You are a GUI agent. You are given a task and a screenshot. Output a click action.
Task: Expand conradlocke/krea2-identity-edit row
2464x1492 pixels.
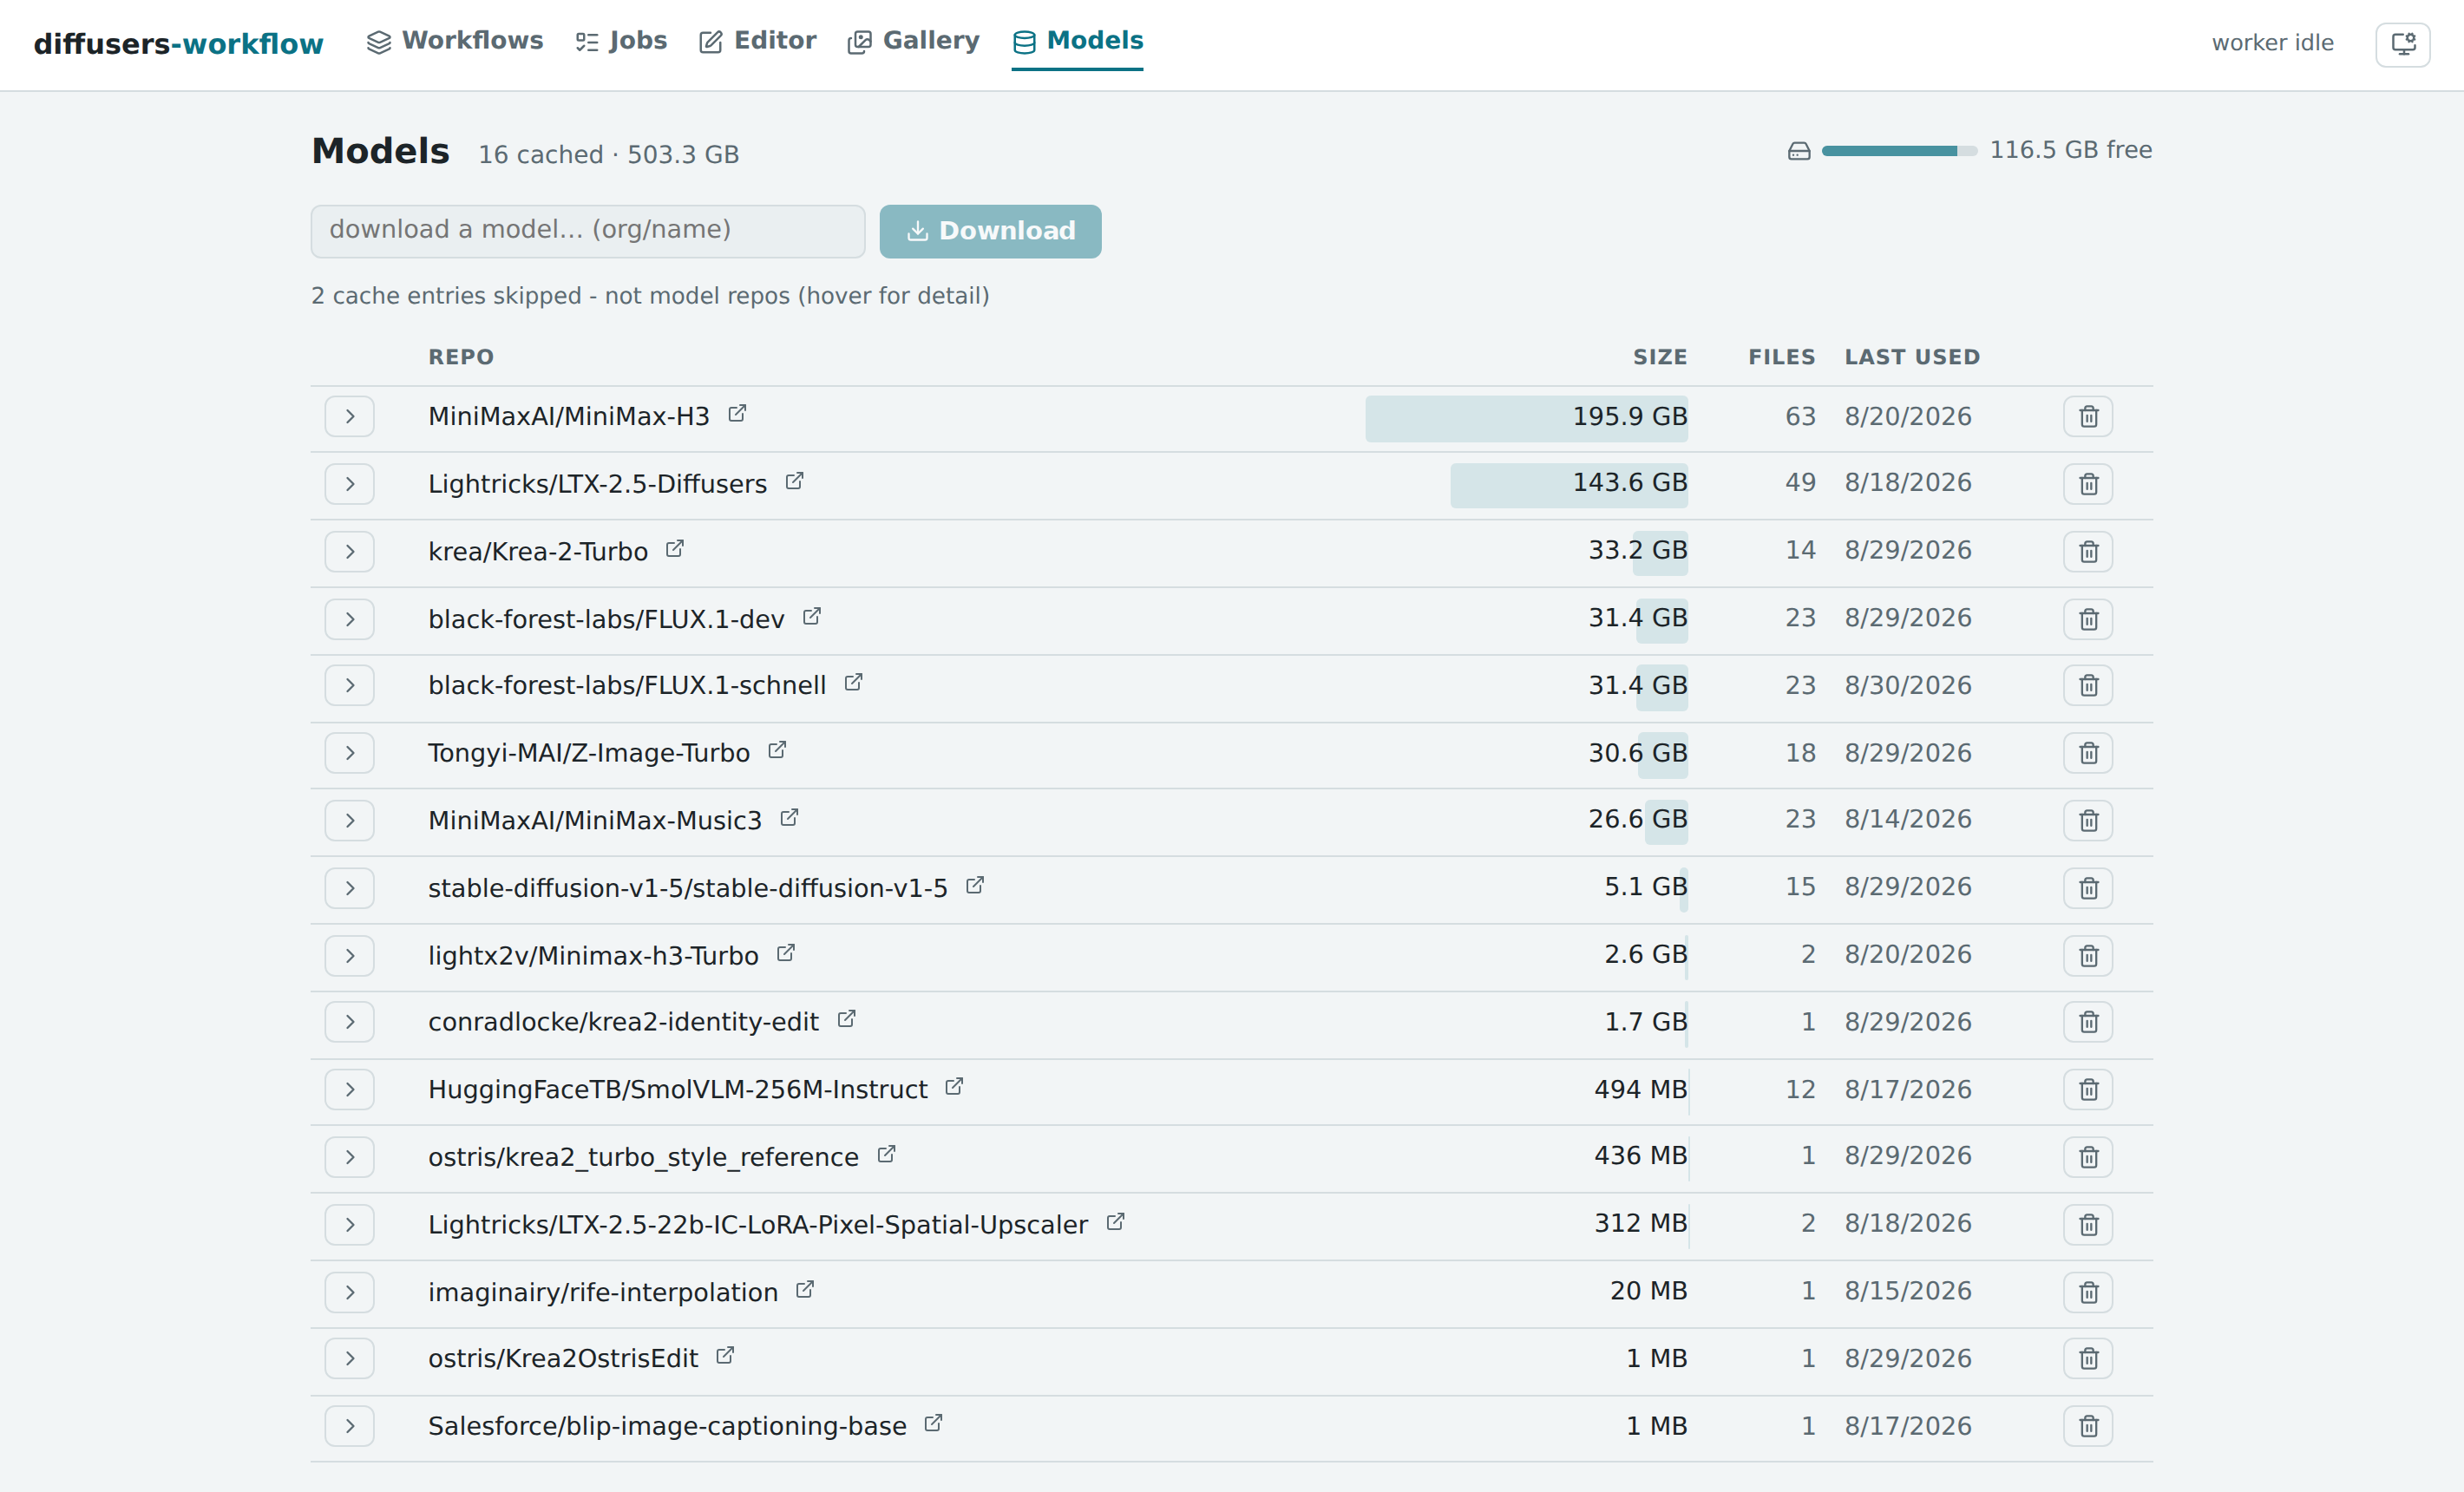point(349,1022)
